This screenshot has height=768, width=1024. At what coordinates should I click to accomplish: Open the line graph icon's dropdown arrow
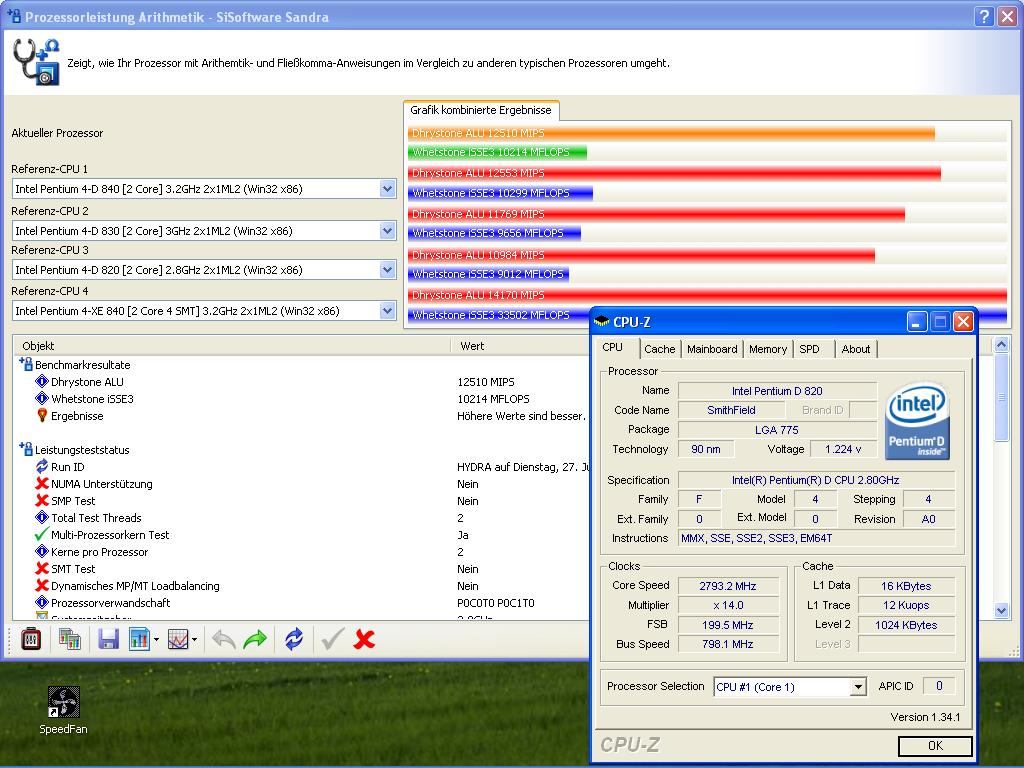195,639
